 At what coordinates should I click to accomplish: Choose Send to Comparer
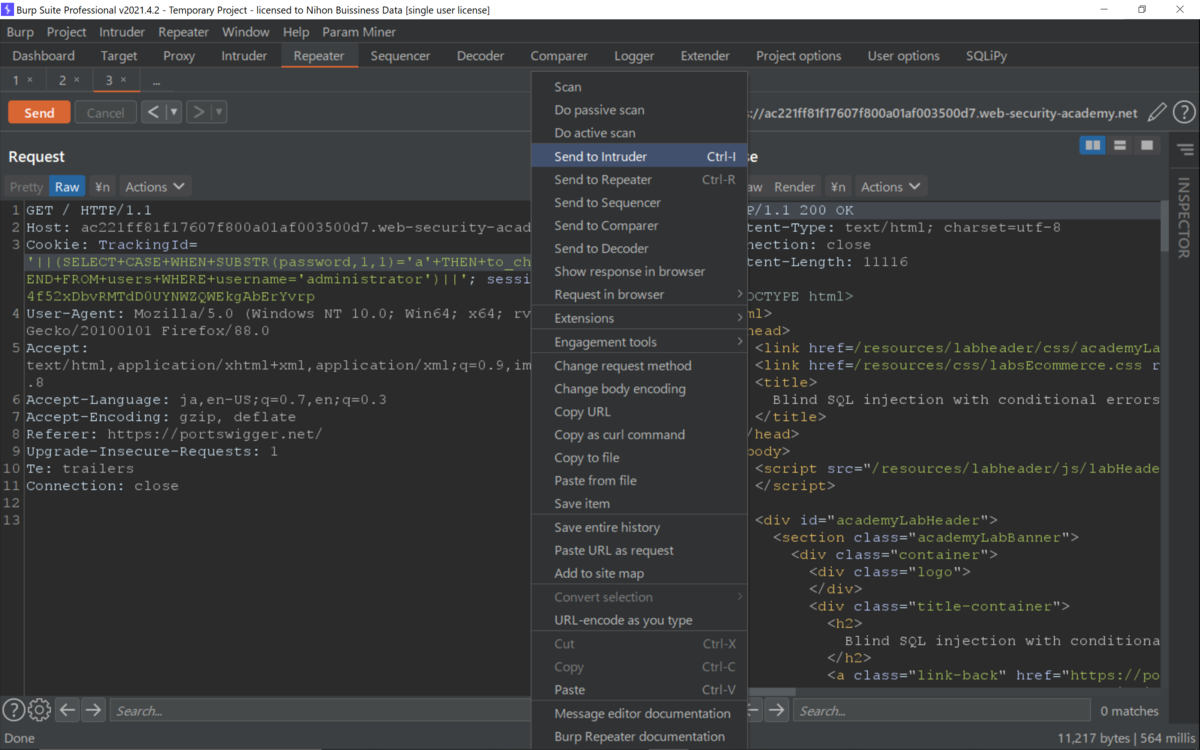tap(639, 225)
